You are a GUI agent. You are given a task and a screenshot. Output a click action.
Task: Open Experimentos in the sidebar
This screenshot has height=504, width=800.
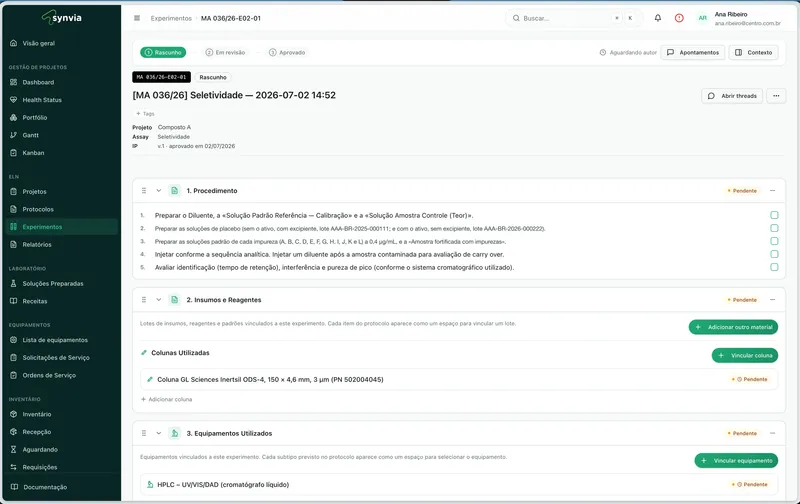point(61,226)
